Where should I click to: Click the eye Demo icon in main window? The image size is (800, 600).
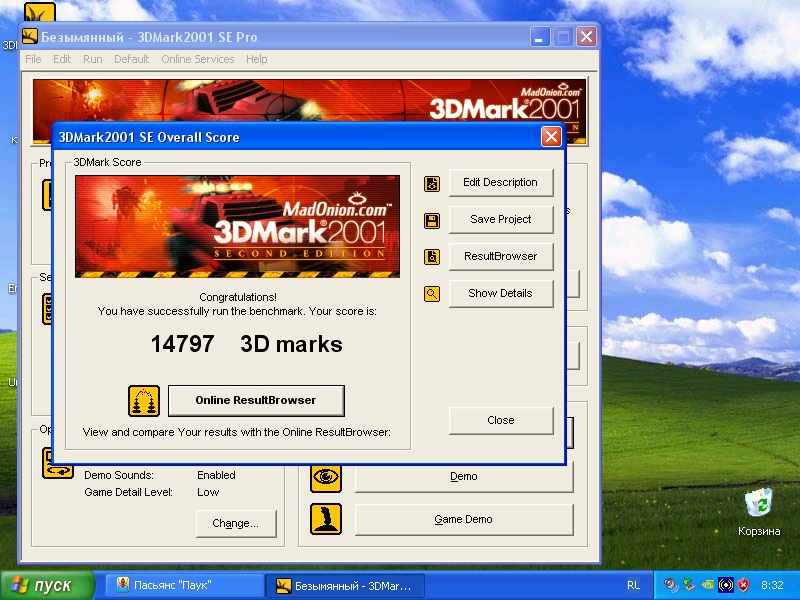tap(326, 477)
